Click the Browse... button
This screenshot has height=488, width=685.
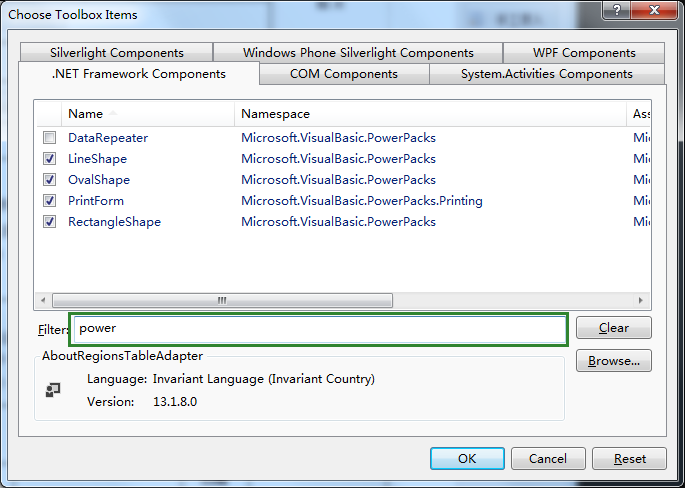click(x=614, y=361)
